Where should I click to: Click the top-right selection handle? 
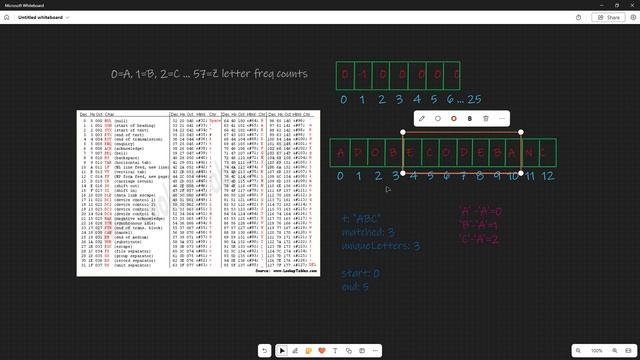click(521, 132)
